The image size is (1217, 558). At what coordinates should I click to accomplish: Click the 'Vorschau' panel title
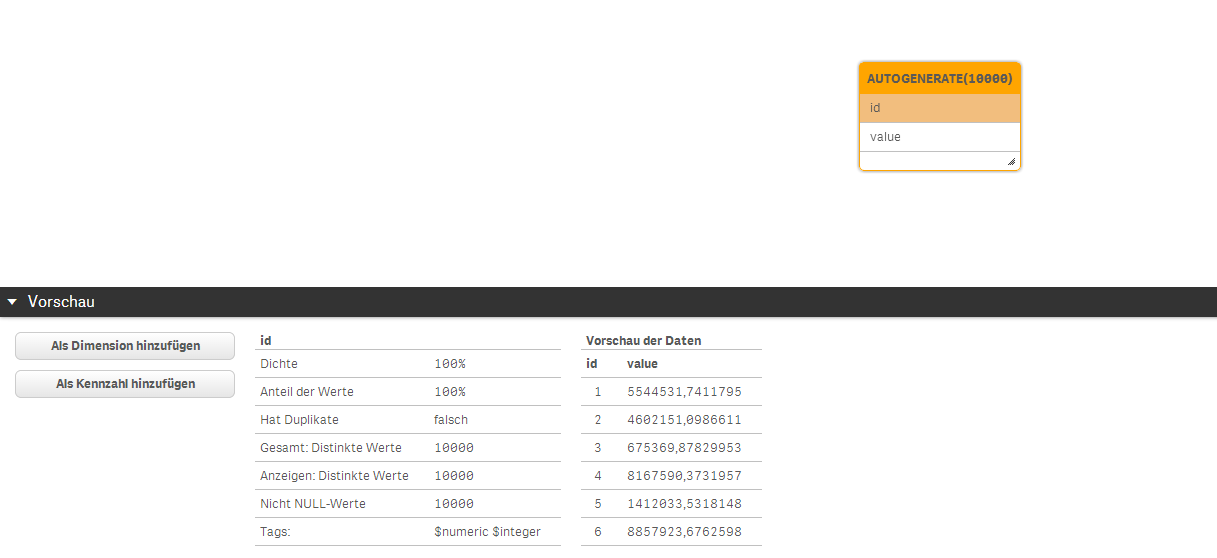[61, 301]
